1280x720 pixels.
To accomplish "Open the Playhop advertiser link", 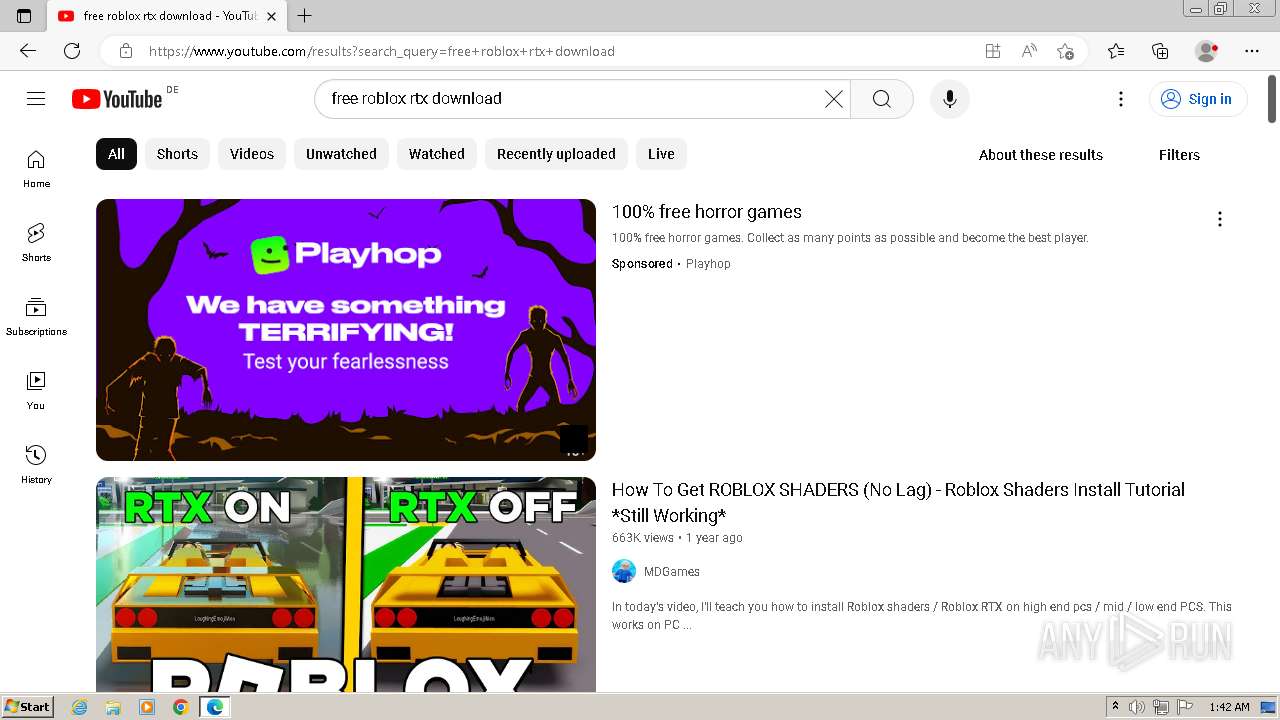I will click(708, 264).
